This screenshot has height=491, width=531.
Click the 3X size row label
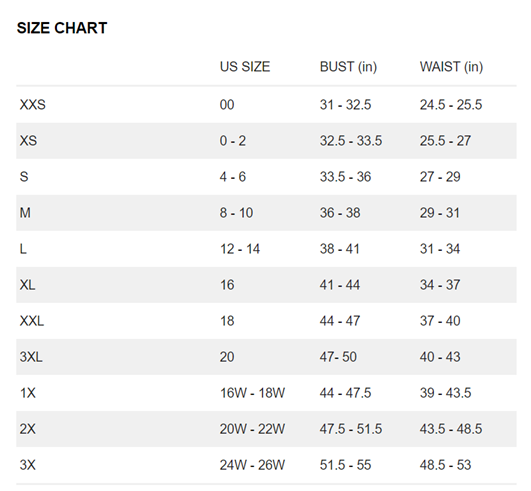pos(28,465)
